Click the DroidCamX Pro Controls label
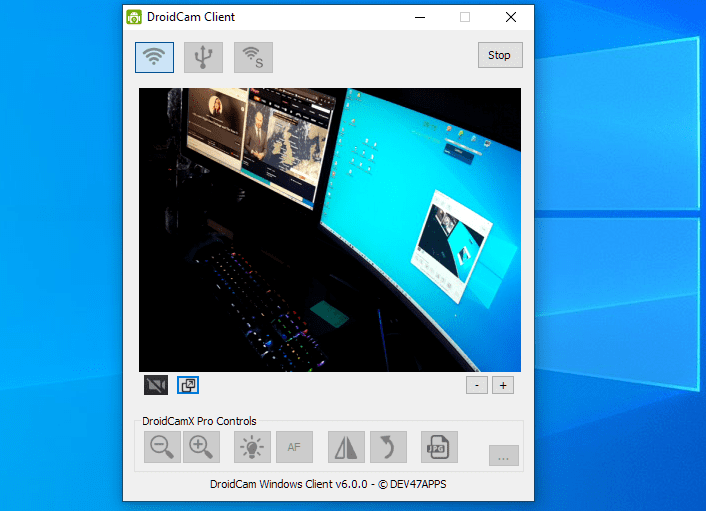 199,421
